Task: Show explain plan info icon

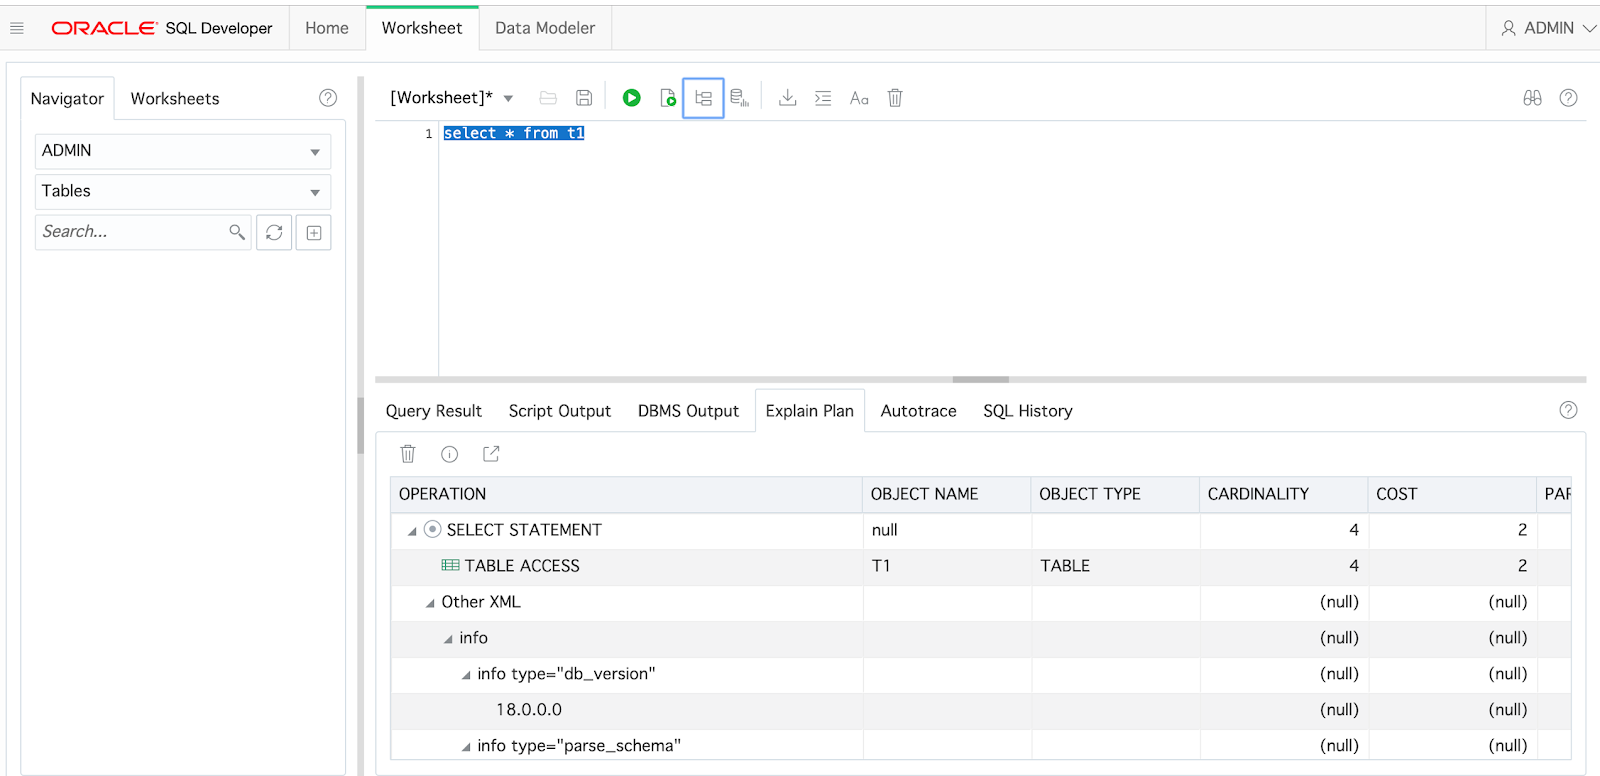Action: pyautogui.click(x=450, y=454)
